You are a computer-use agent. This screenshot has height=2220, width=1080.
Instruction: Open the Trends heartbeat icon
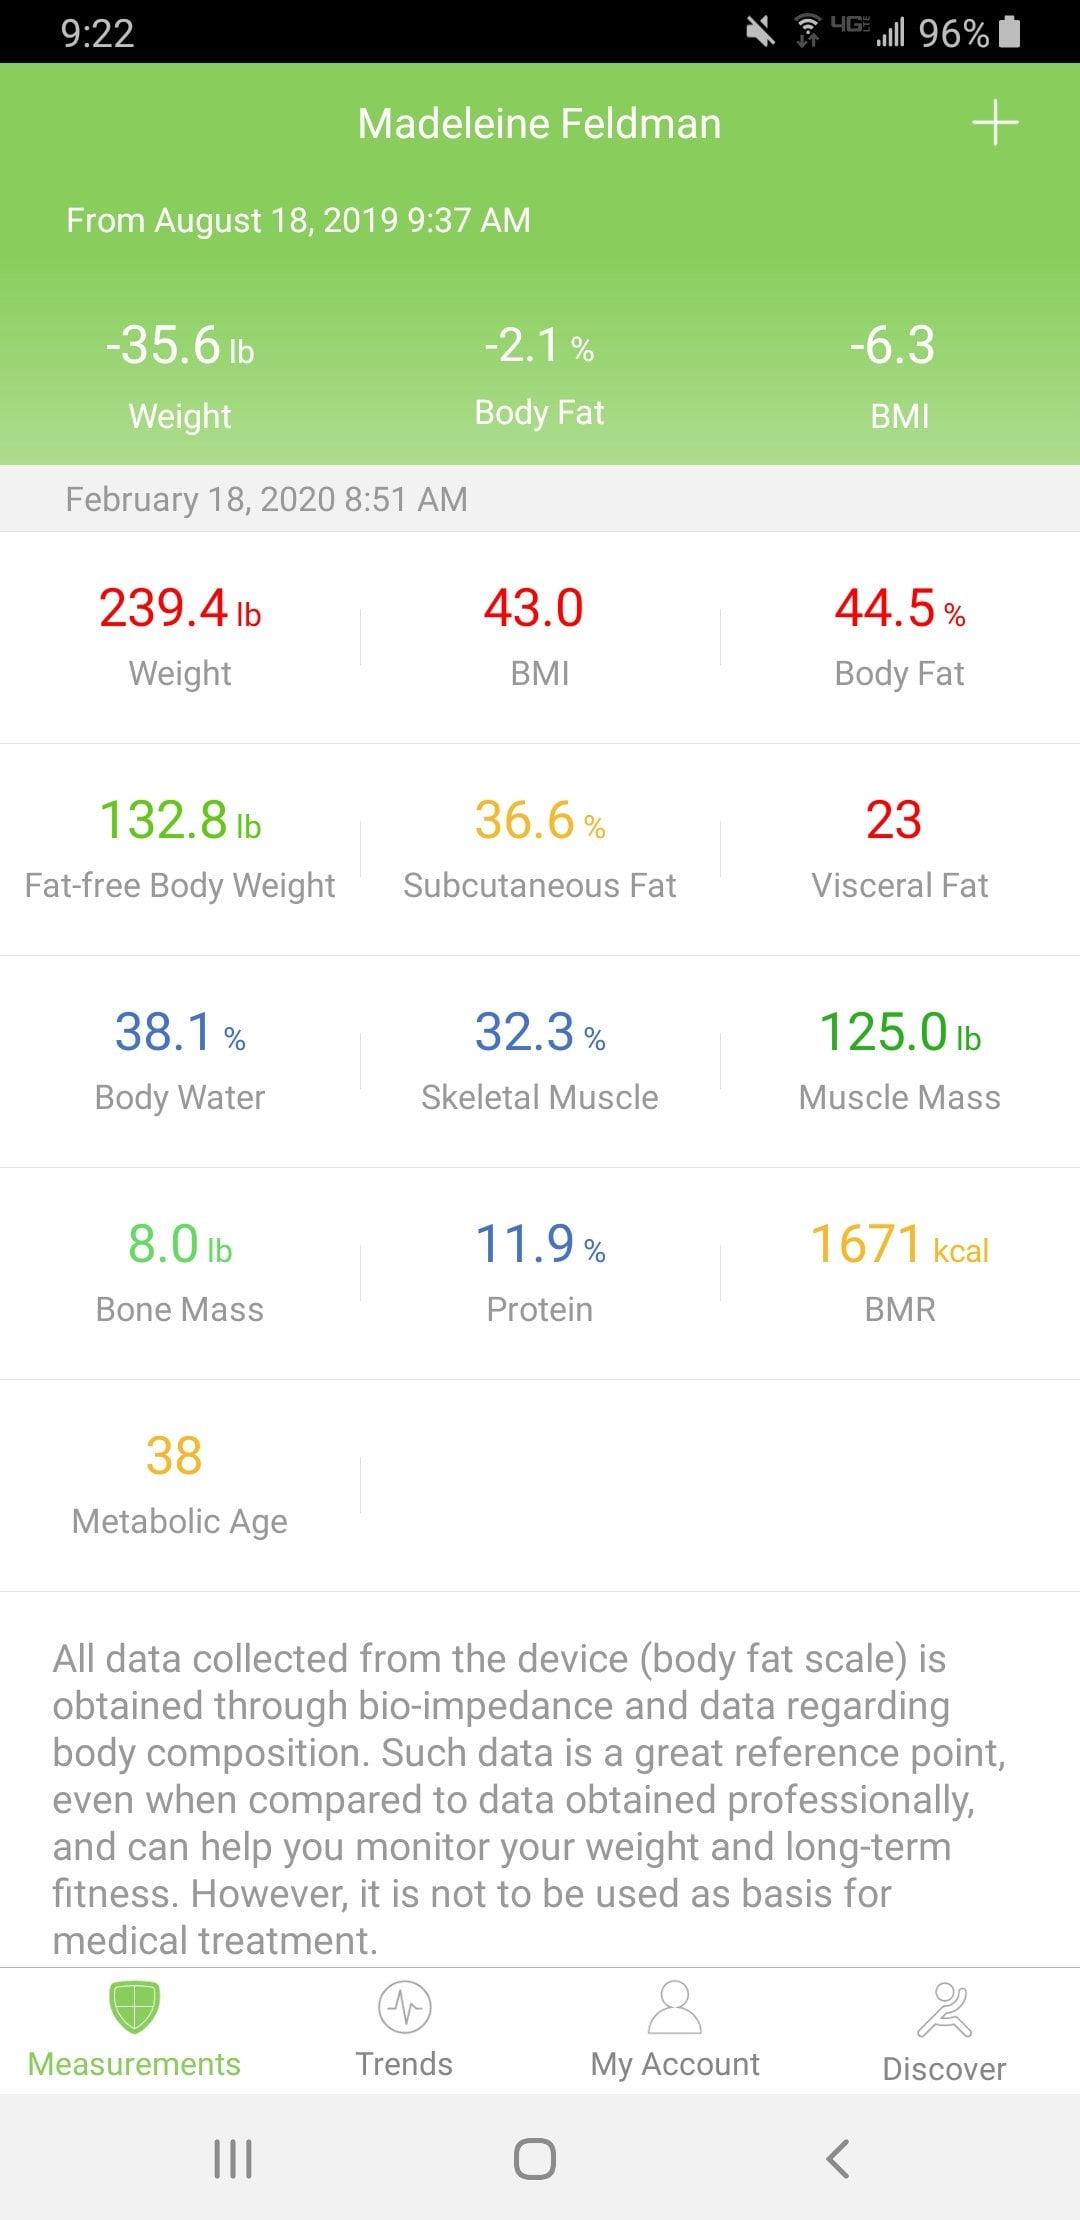tap(405, 2007)
